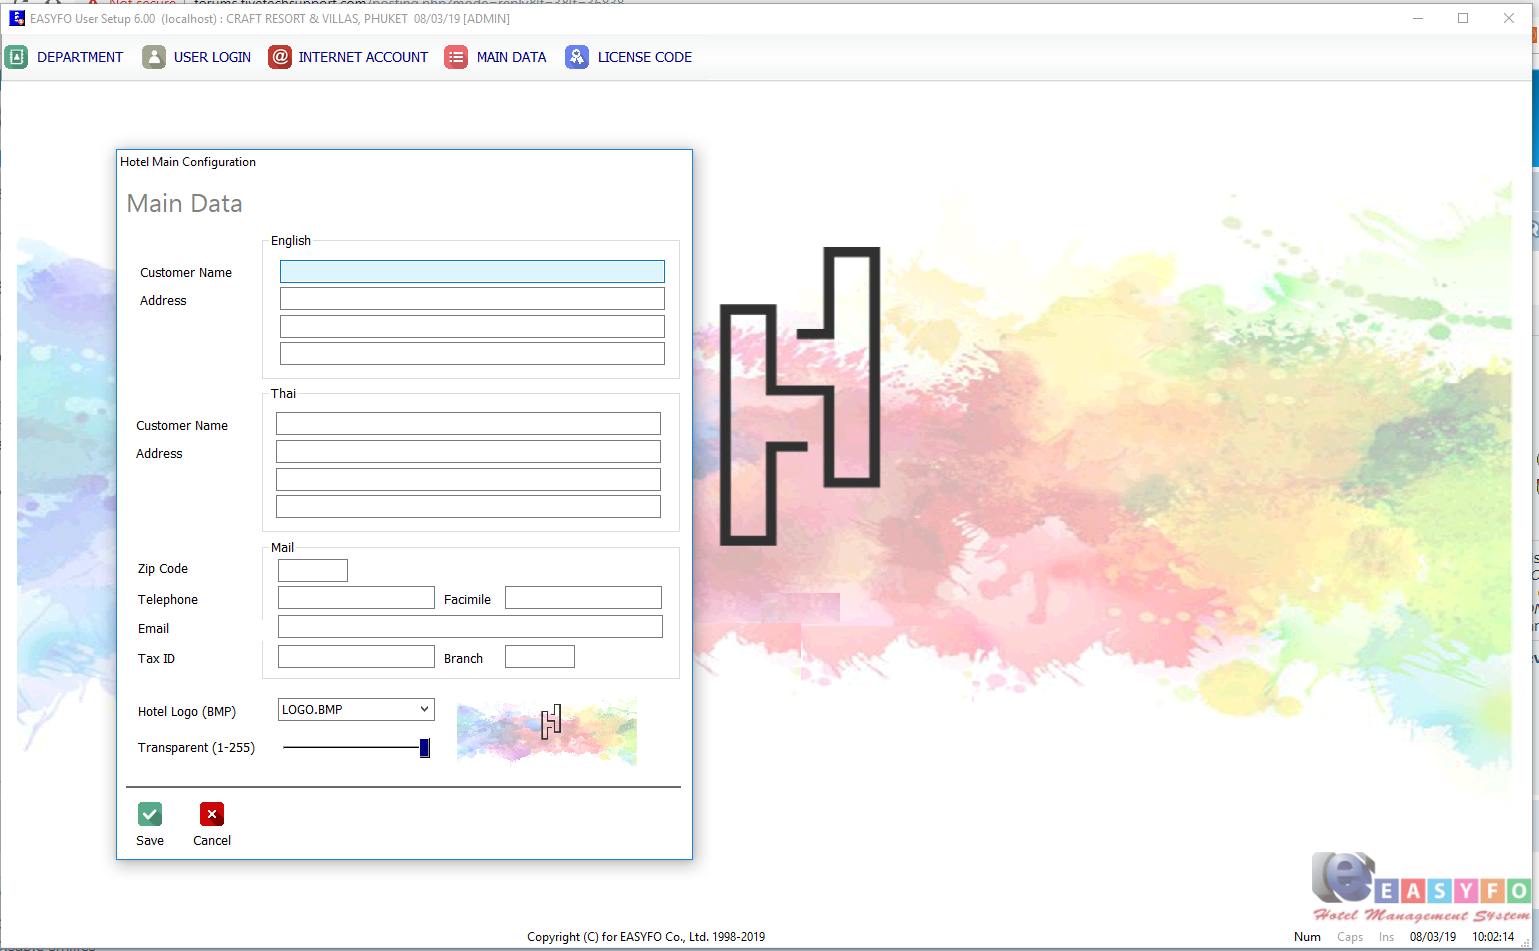Viewport: 1539px width, 951px height.
Task: Close the EASYFO User Setup window
Action: point(1509,18)
